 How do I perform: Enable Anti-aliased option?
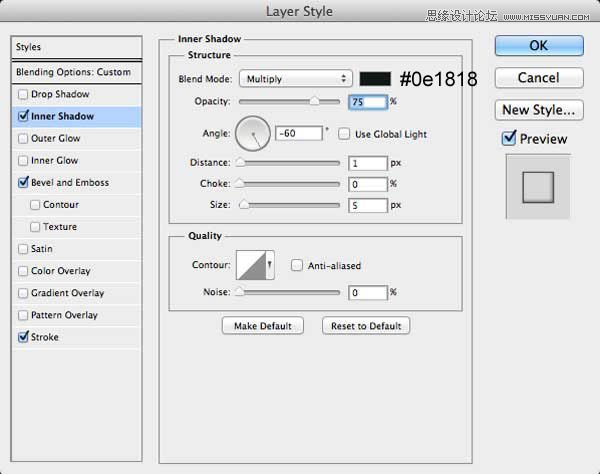pyautogui.click(x=297, y=265)
